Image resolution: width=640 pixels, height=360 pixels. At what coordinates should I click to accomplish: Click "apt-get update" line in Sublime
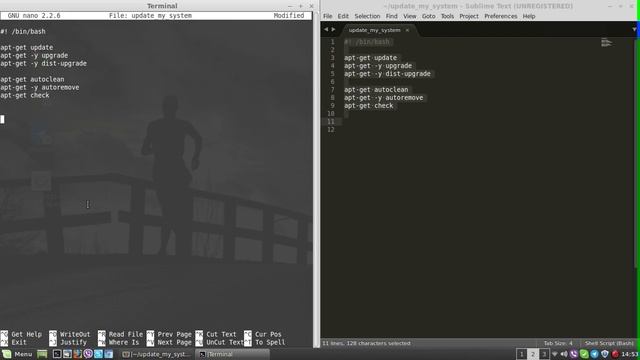[x=370, y=58]
